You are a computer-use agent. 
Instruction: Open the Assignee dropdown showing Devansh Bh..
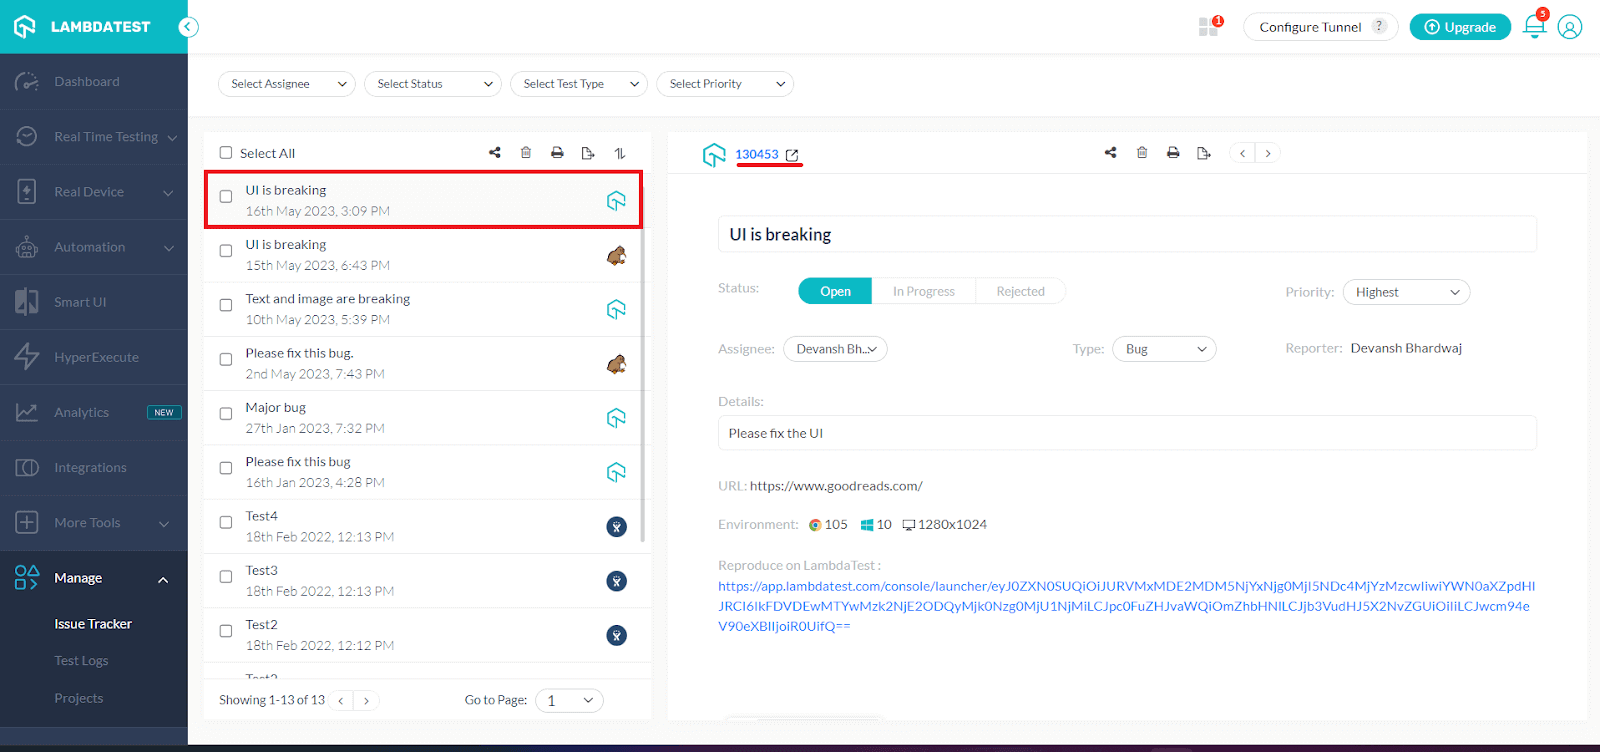(x=835, y=349)
